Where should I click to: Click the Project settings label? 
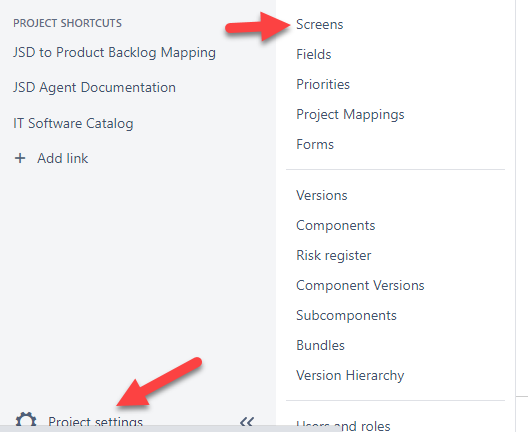[95, 422]
